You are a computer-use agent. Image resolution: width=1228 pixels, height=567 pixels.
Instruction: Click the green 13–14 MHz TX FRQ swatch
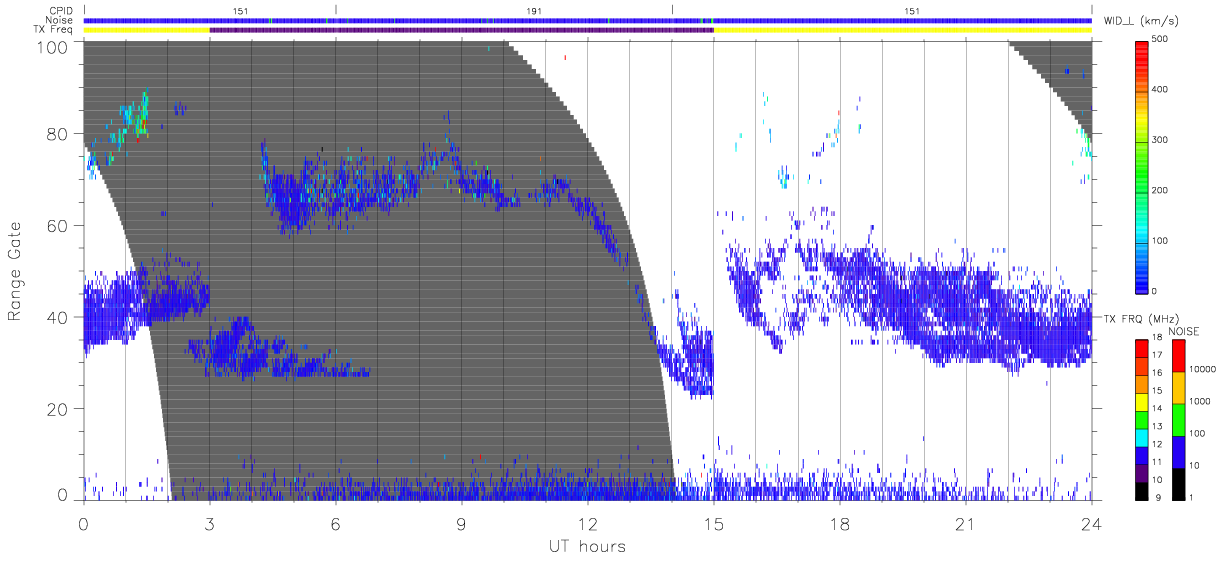[x=1142, y=420]
